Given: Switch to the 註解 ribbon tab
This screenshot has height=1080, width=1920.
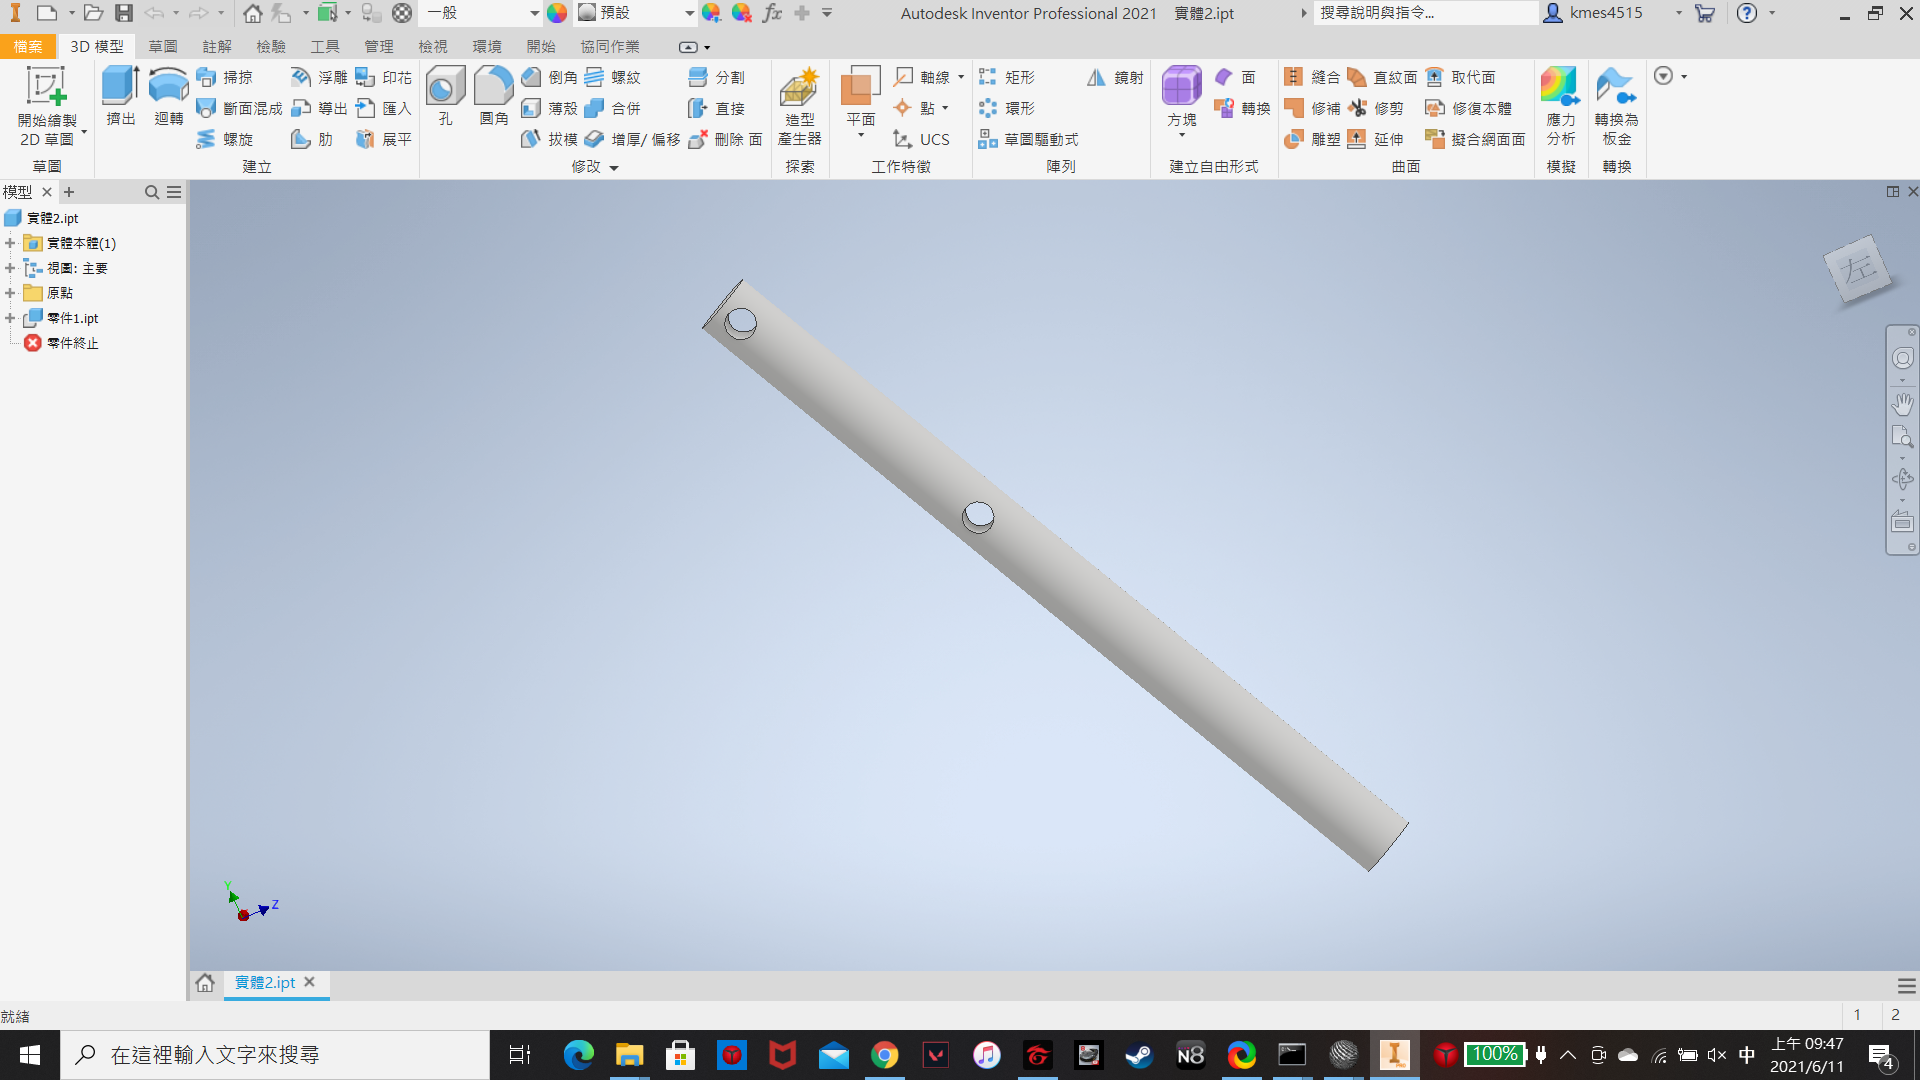Looking at the screenshot, I should click(216, 47).
